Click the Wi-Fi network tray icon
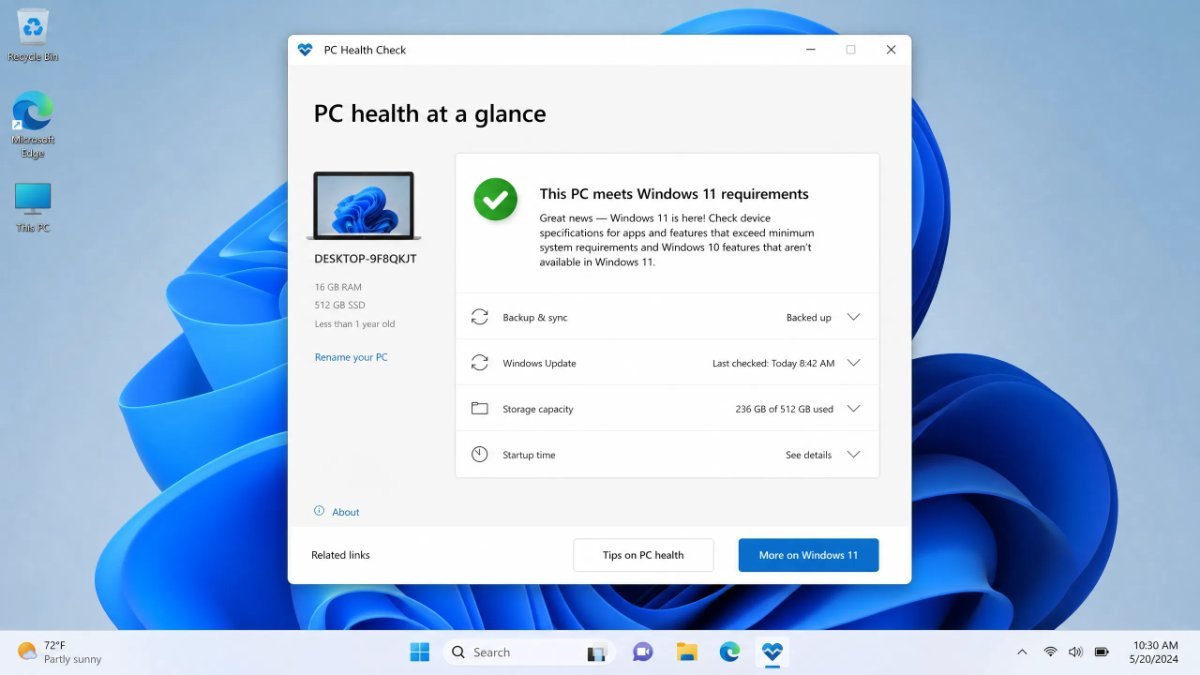1200x675 pixels. point(1050,652)
